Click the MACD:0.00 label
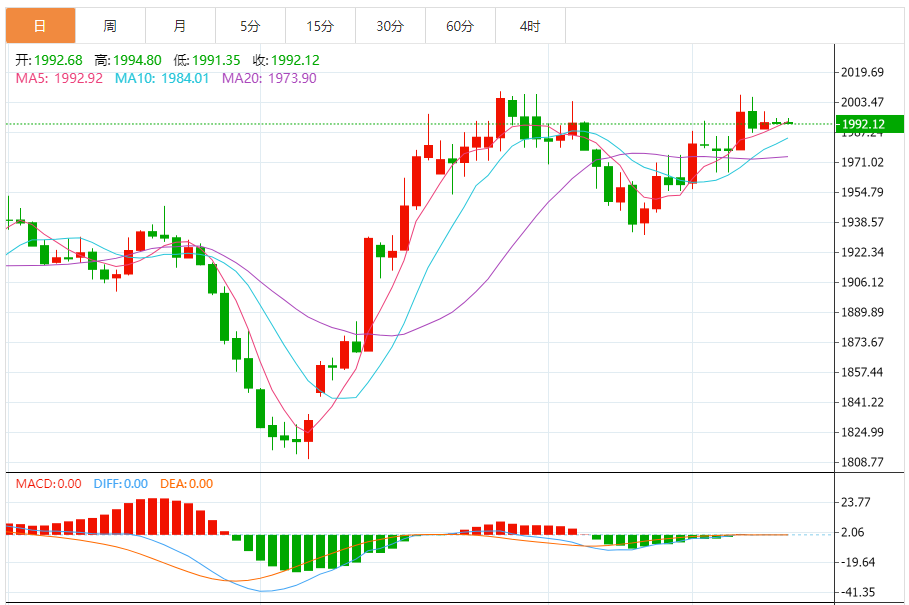The image size is (909, 605). 49,484
